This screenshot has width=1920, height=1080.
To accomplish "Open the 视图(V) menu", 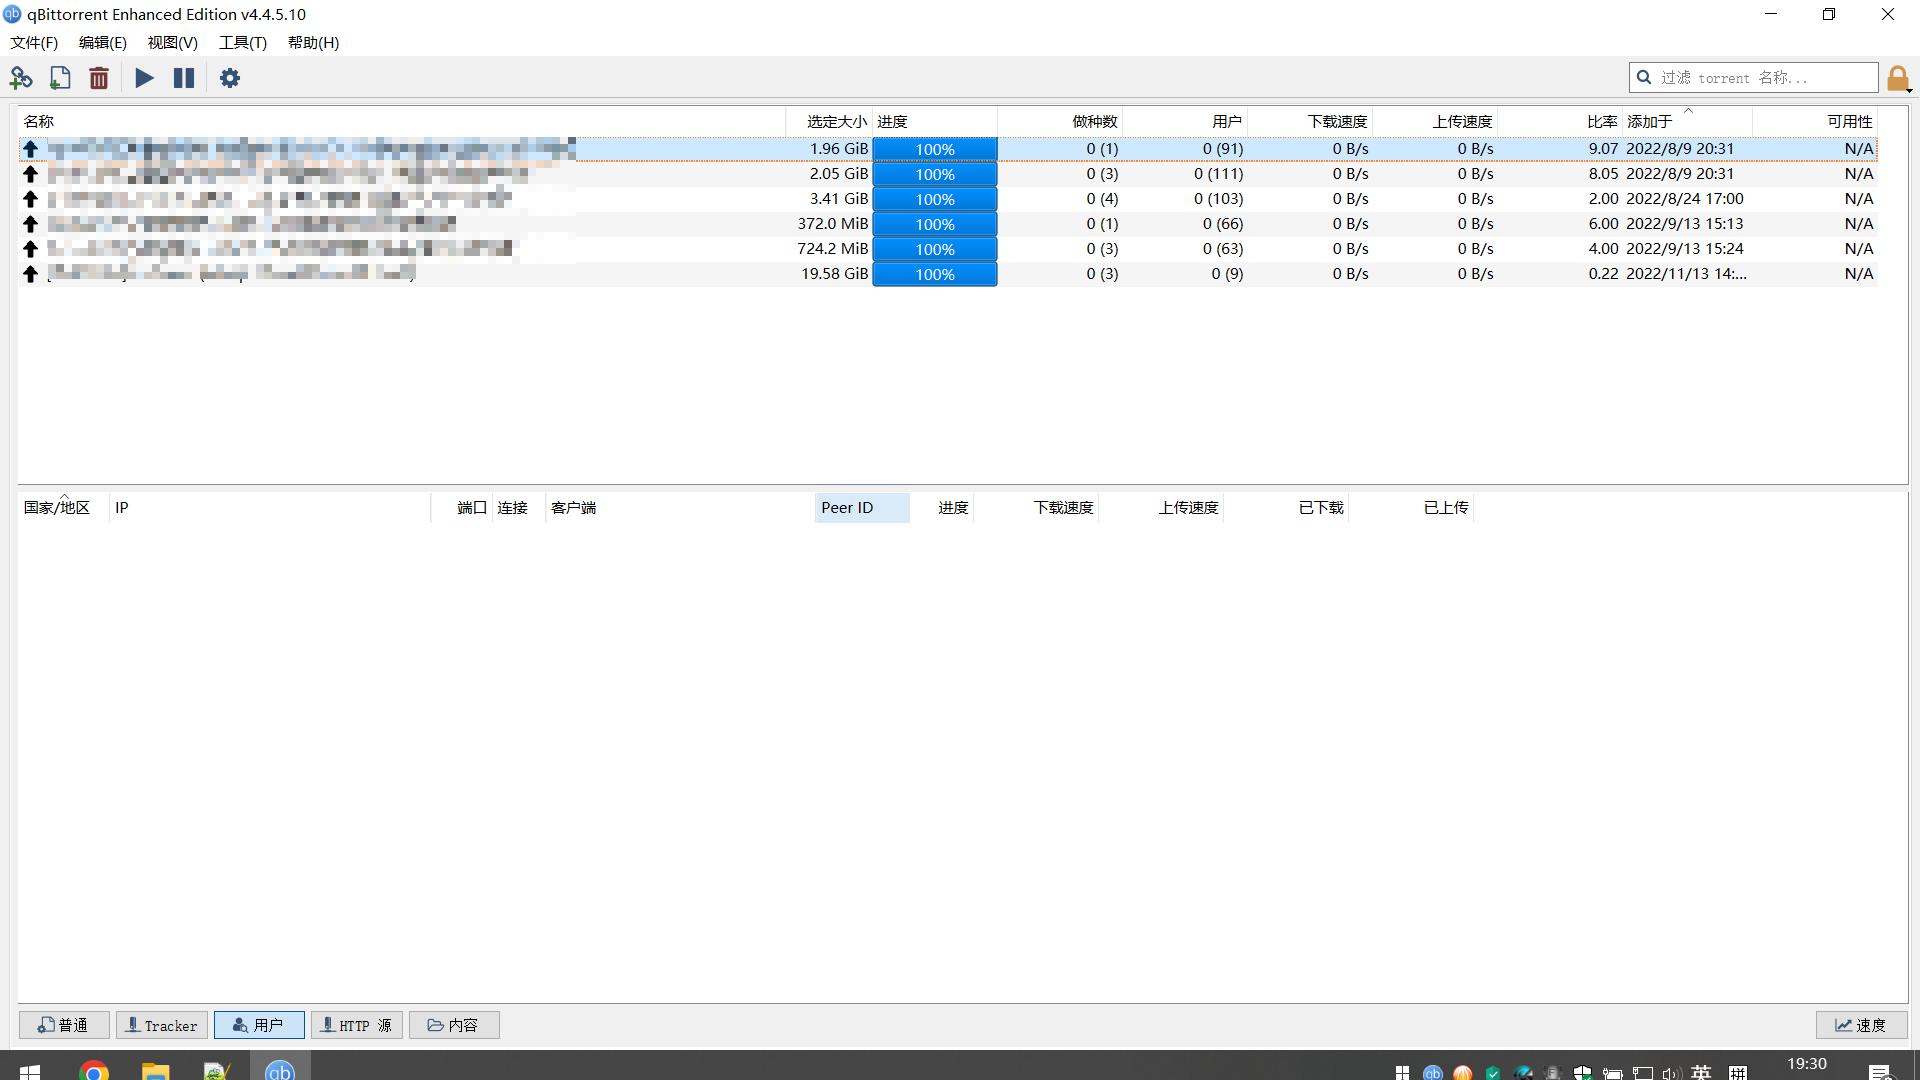I will pyautogui.click(x=172, y=42).
